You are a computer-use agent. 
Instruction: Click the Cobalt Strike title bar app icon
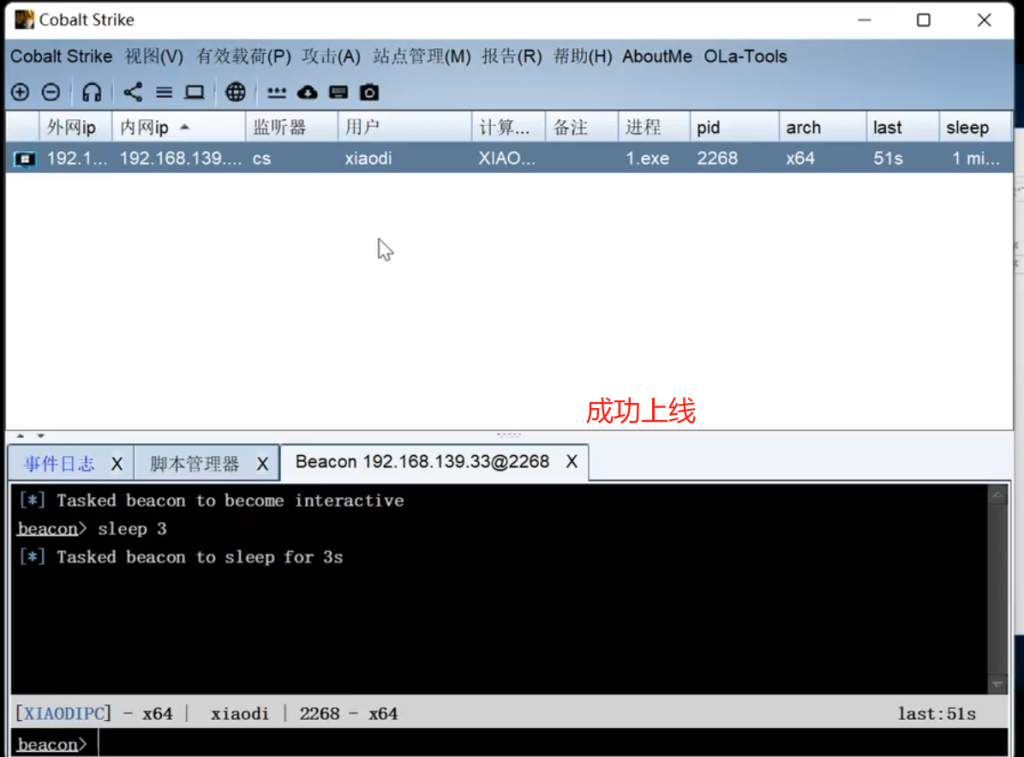coord(24,20)
